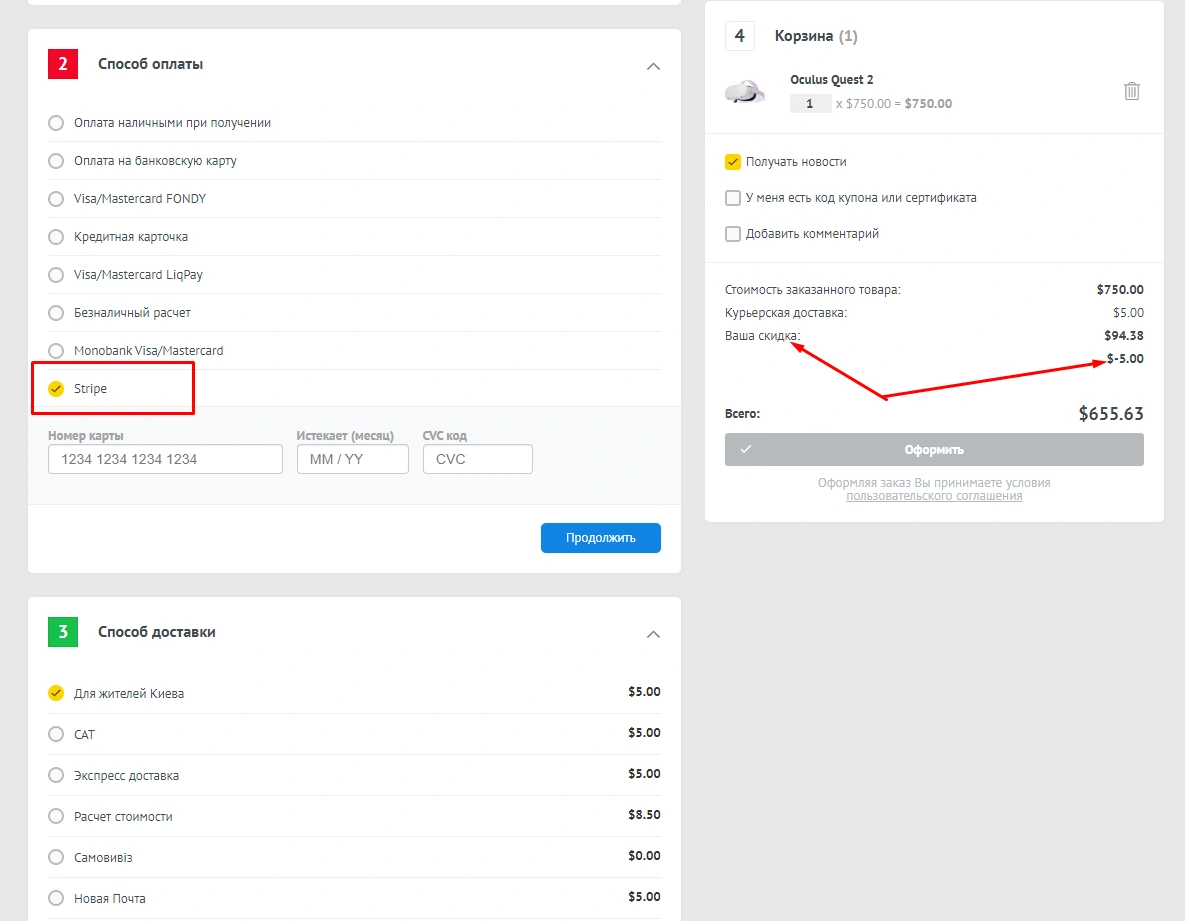Collapse the delivery method section chevron

[x=653, y=634]
